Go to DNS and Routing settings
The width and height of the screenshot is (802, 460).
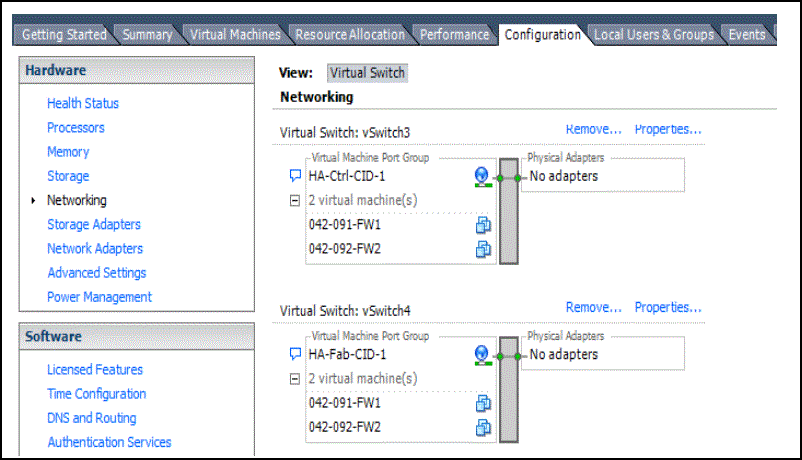click(x=92, y=418)
